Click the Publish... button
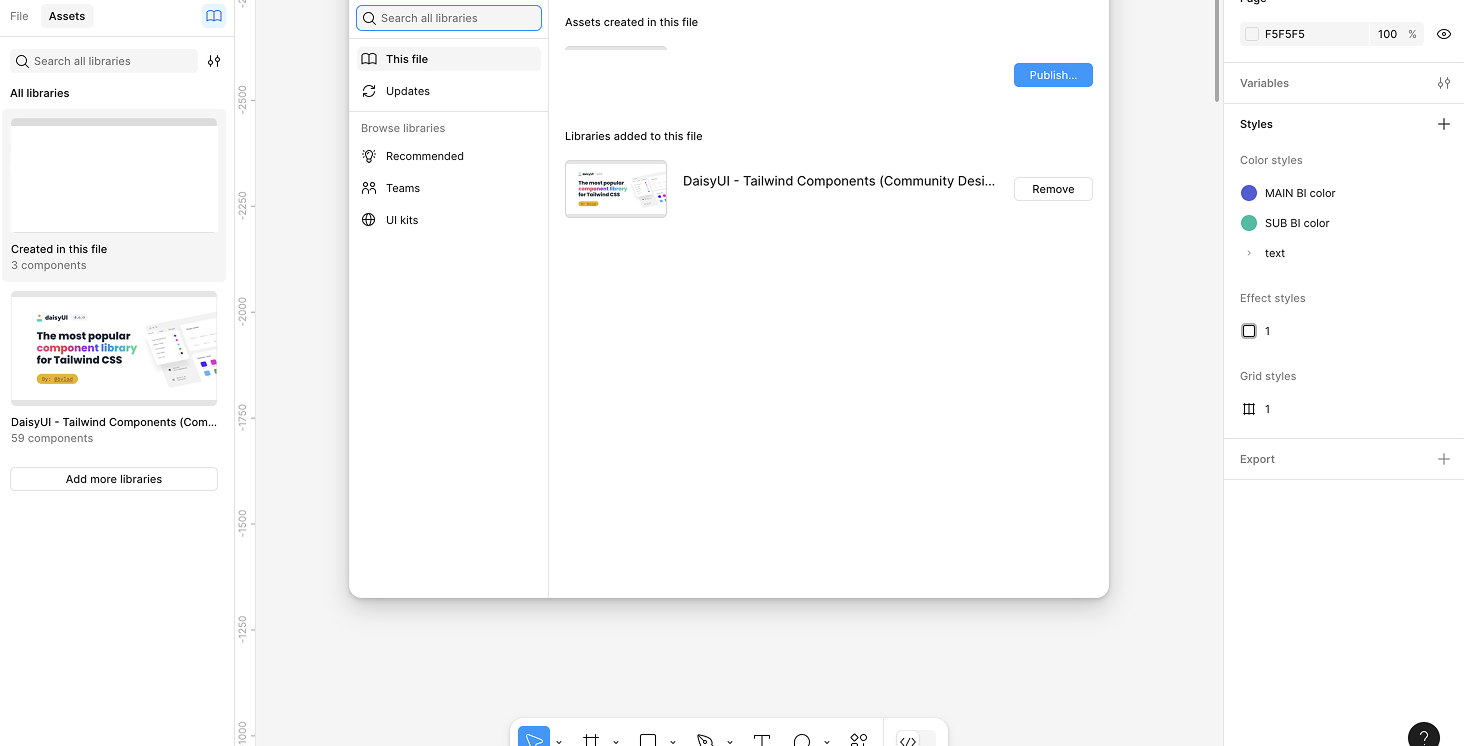 (x=1053, y=75)
